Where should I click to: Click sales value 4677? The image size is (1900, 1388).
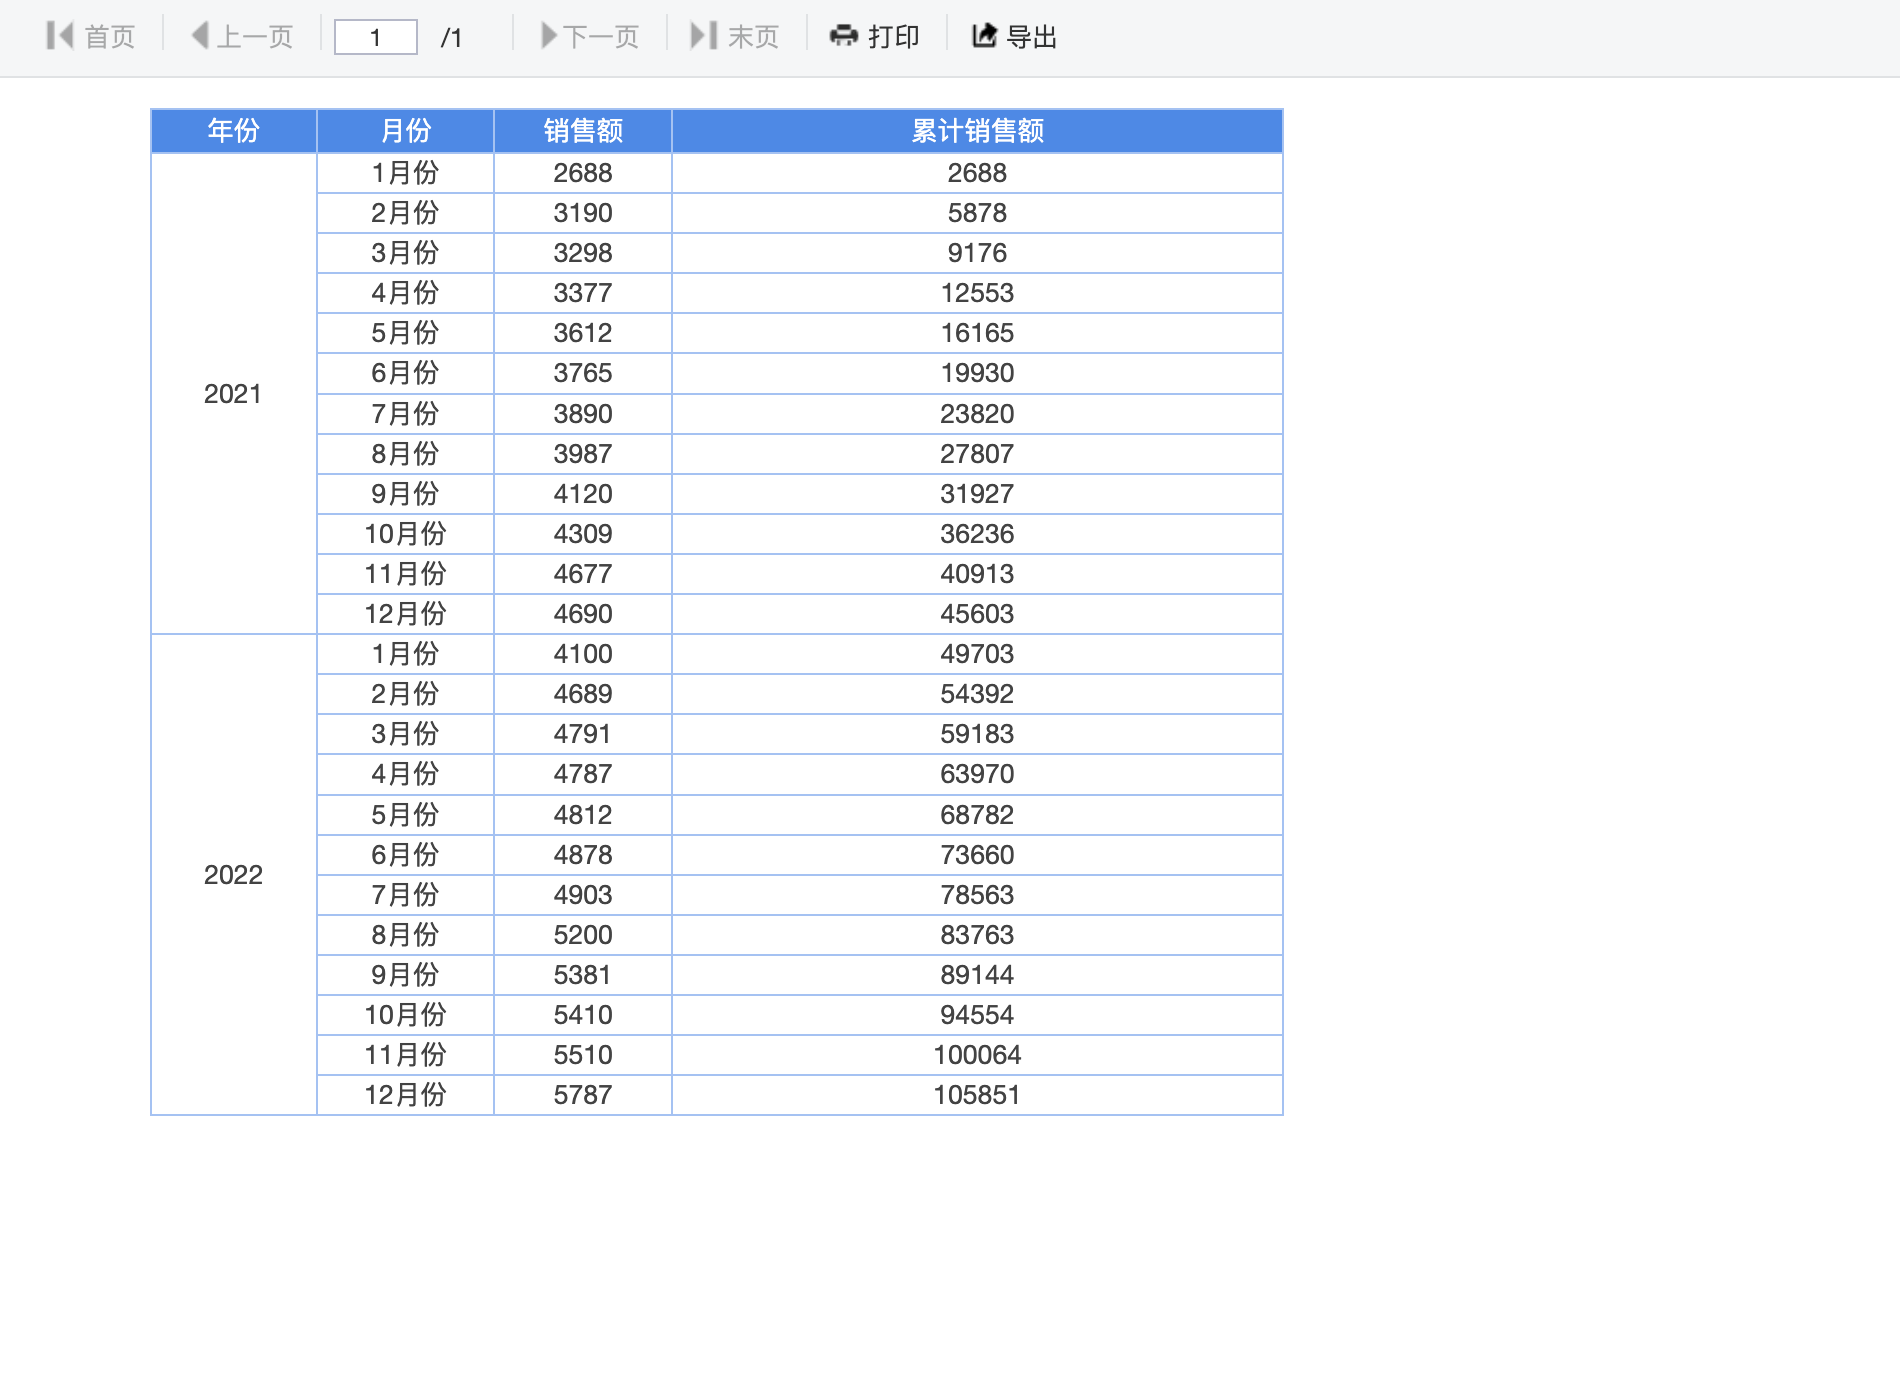pyautogui.click(x=583, y=574)
